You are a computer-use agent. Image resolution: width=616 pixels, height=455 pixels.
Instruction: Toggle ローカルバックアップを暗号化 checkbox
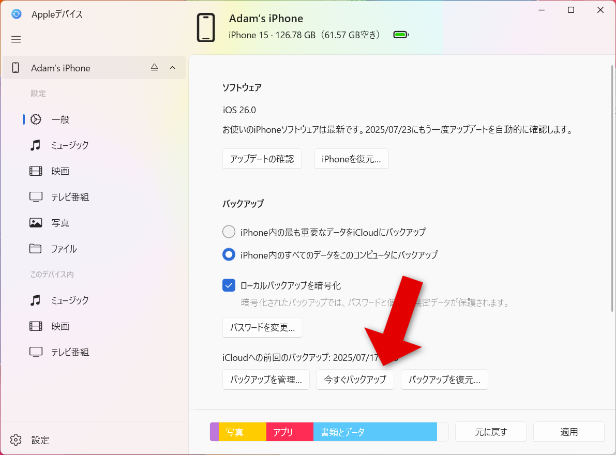click(x=229, y=285)
